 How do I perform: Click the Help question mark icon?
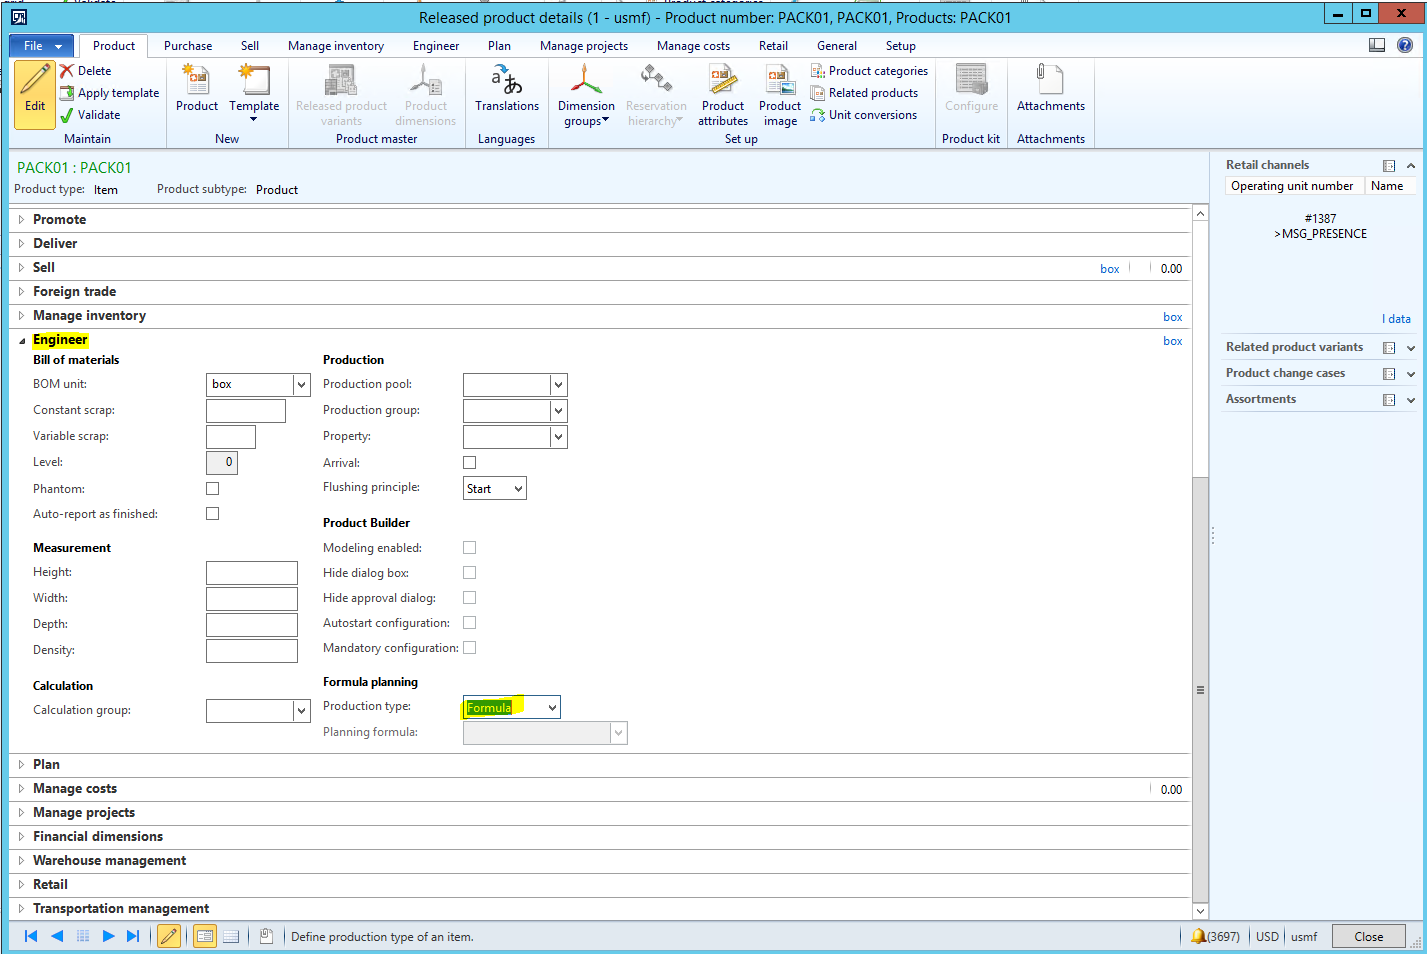(x=1405, y=45)
